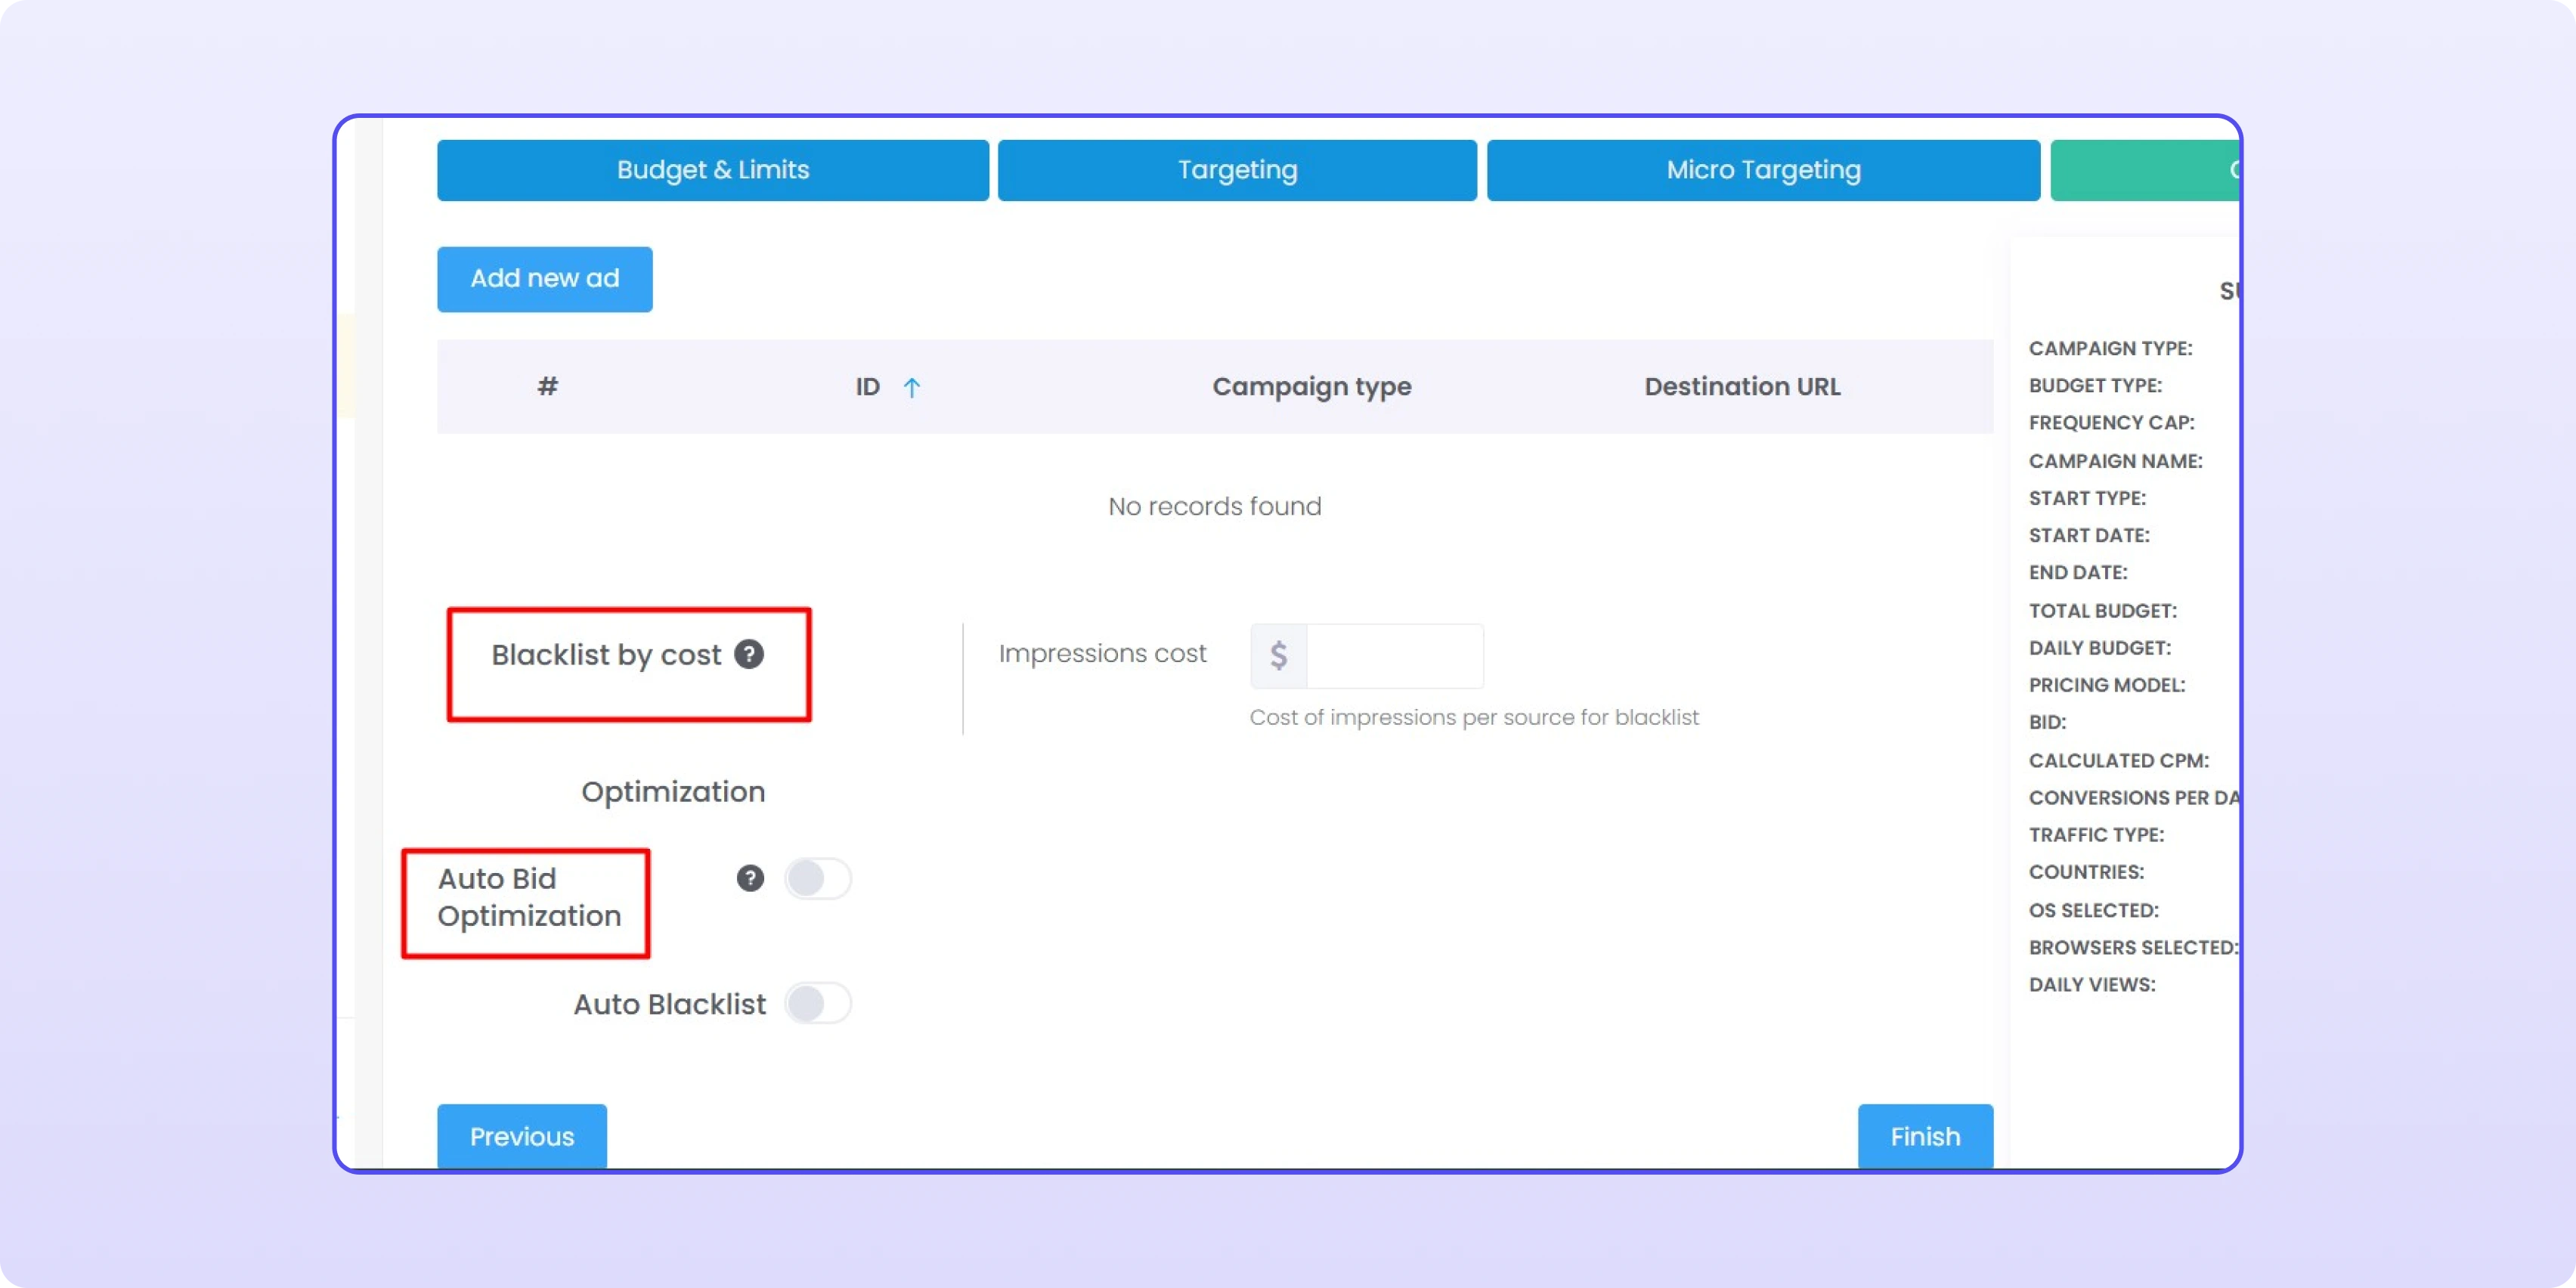2576x1288 pixels.
Task: Open the Budget & Limits tab
Action: tap(712, 170)
